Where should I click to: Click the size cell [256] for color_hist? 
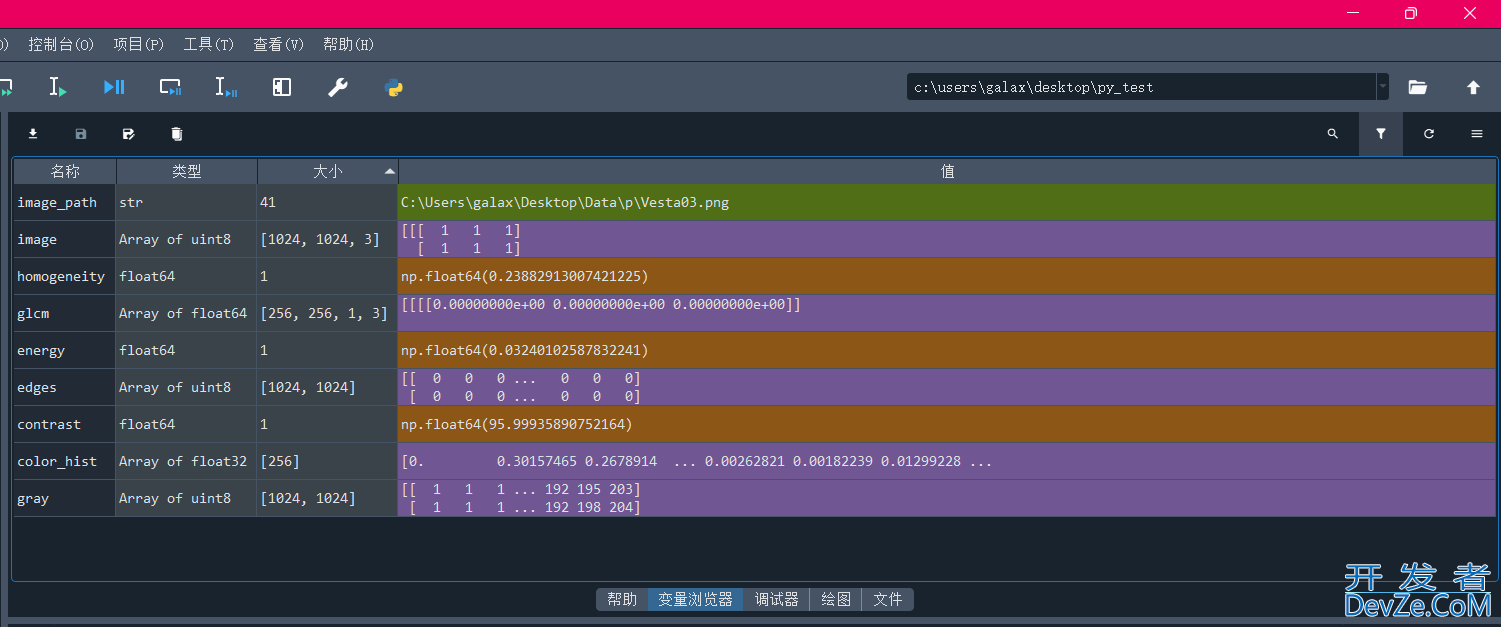tap(328, 461)
